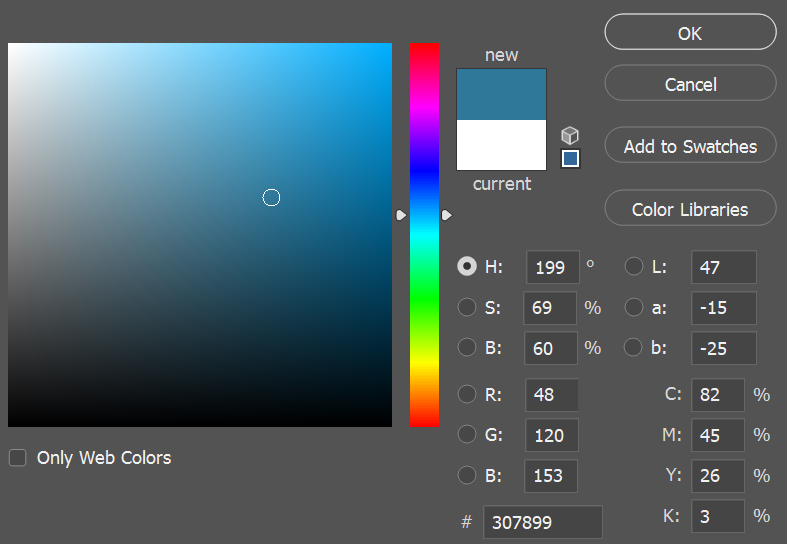Click the left hue slider arrow handle
787x544 pixels.
pos(401,215)
